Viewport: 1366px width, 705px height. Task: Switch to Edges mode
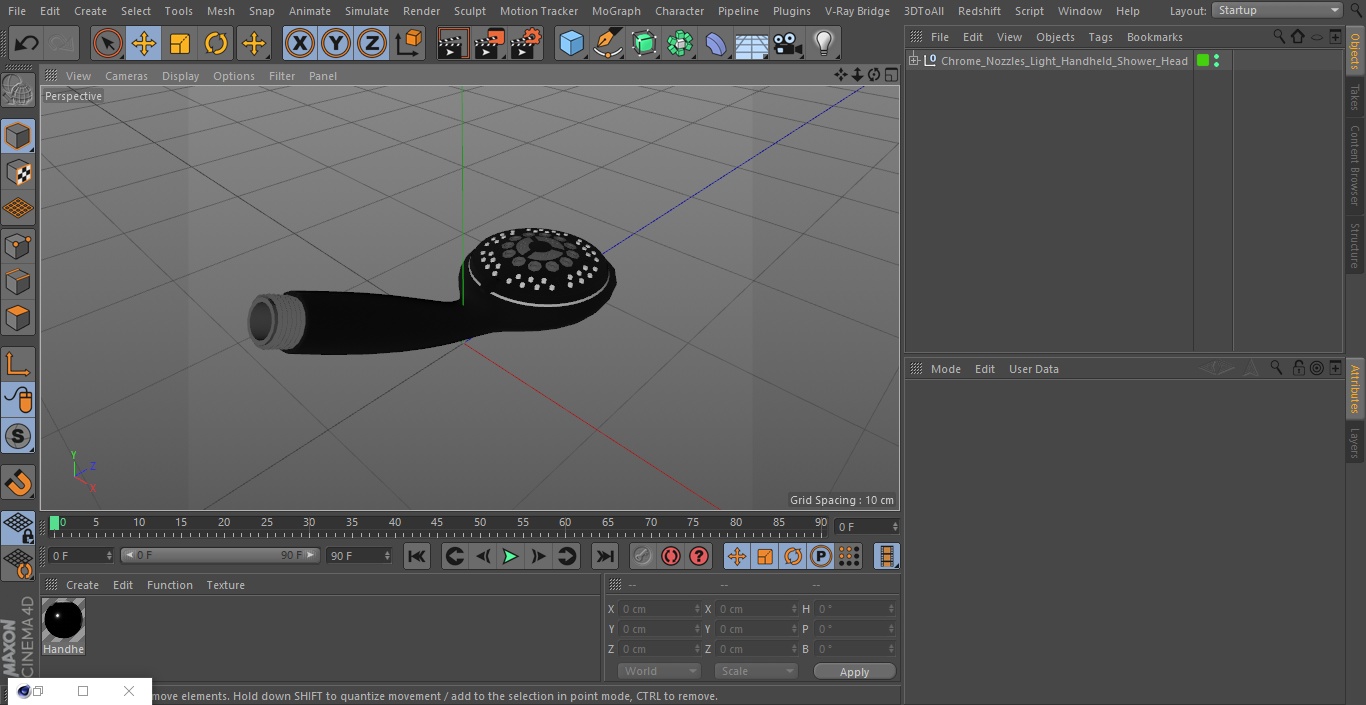point(18,282)
